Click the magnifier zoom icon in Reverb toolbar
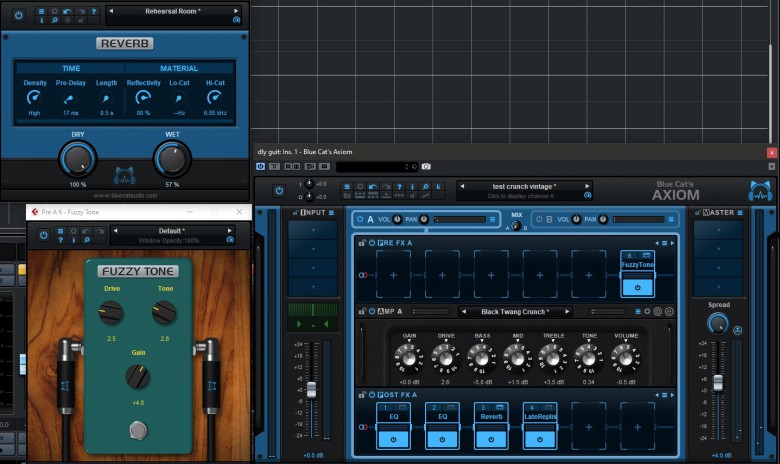This screenshot has width=780, height=464. (x=54, y=20)
